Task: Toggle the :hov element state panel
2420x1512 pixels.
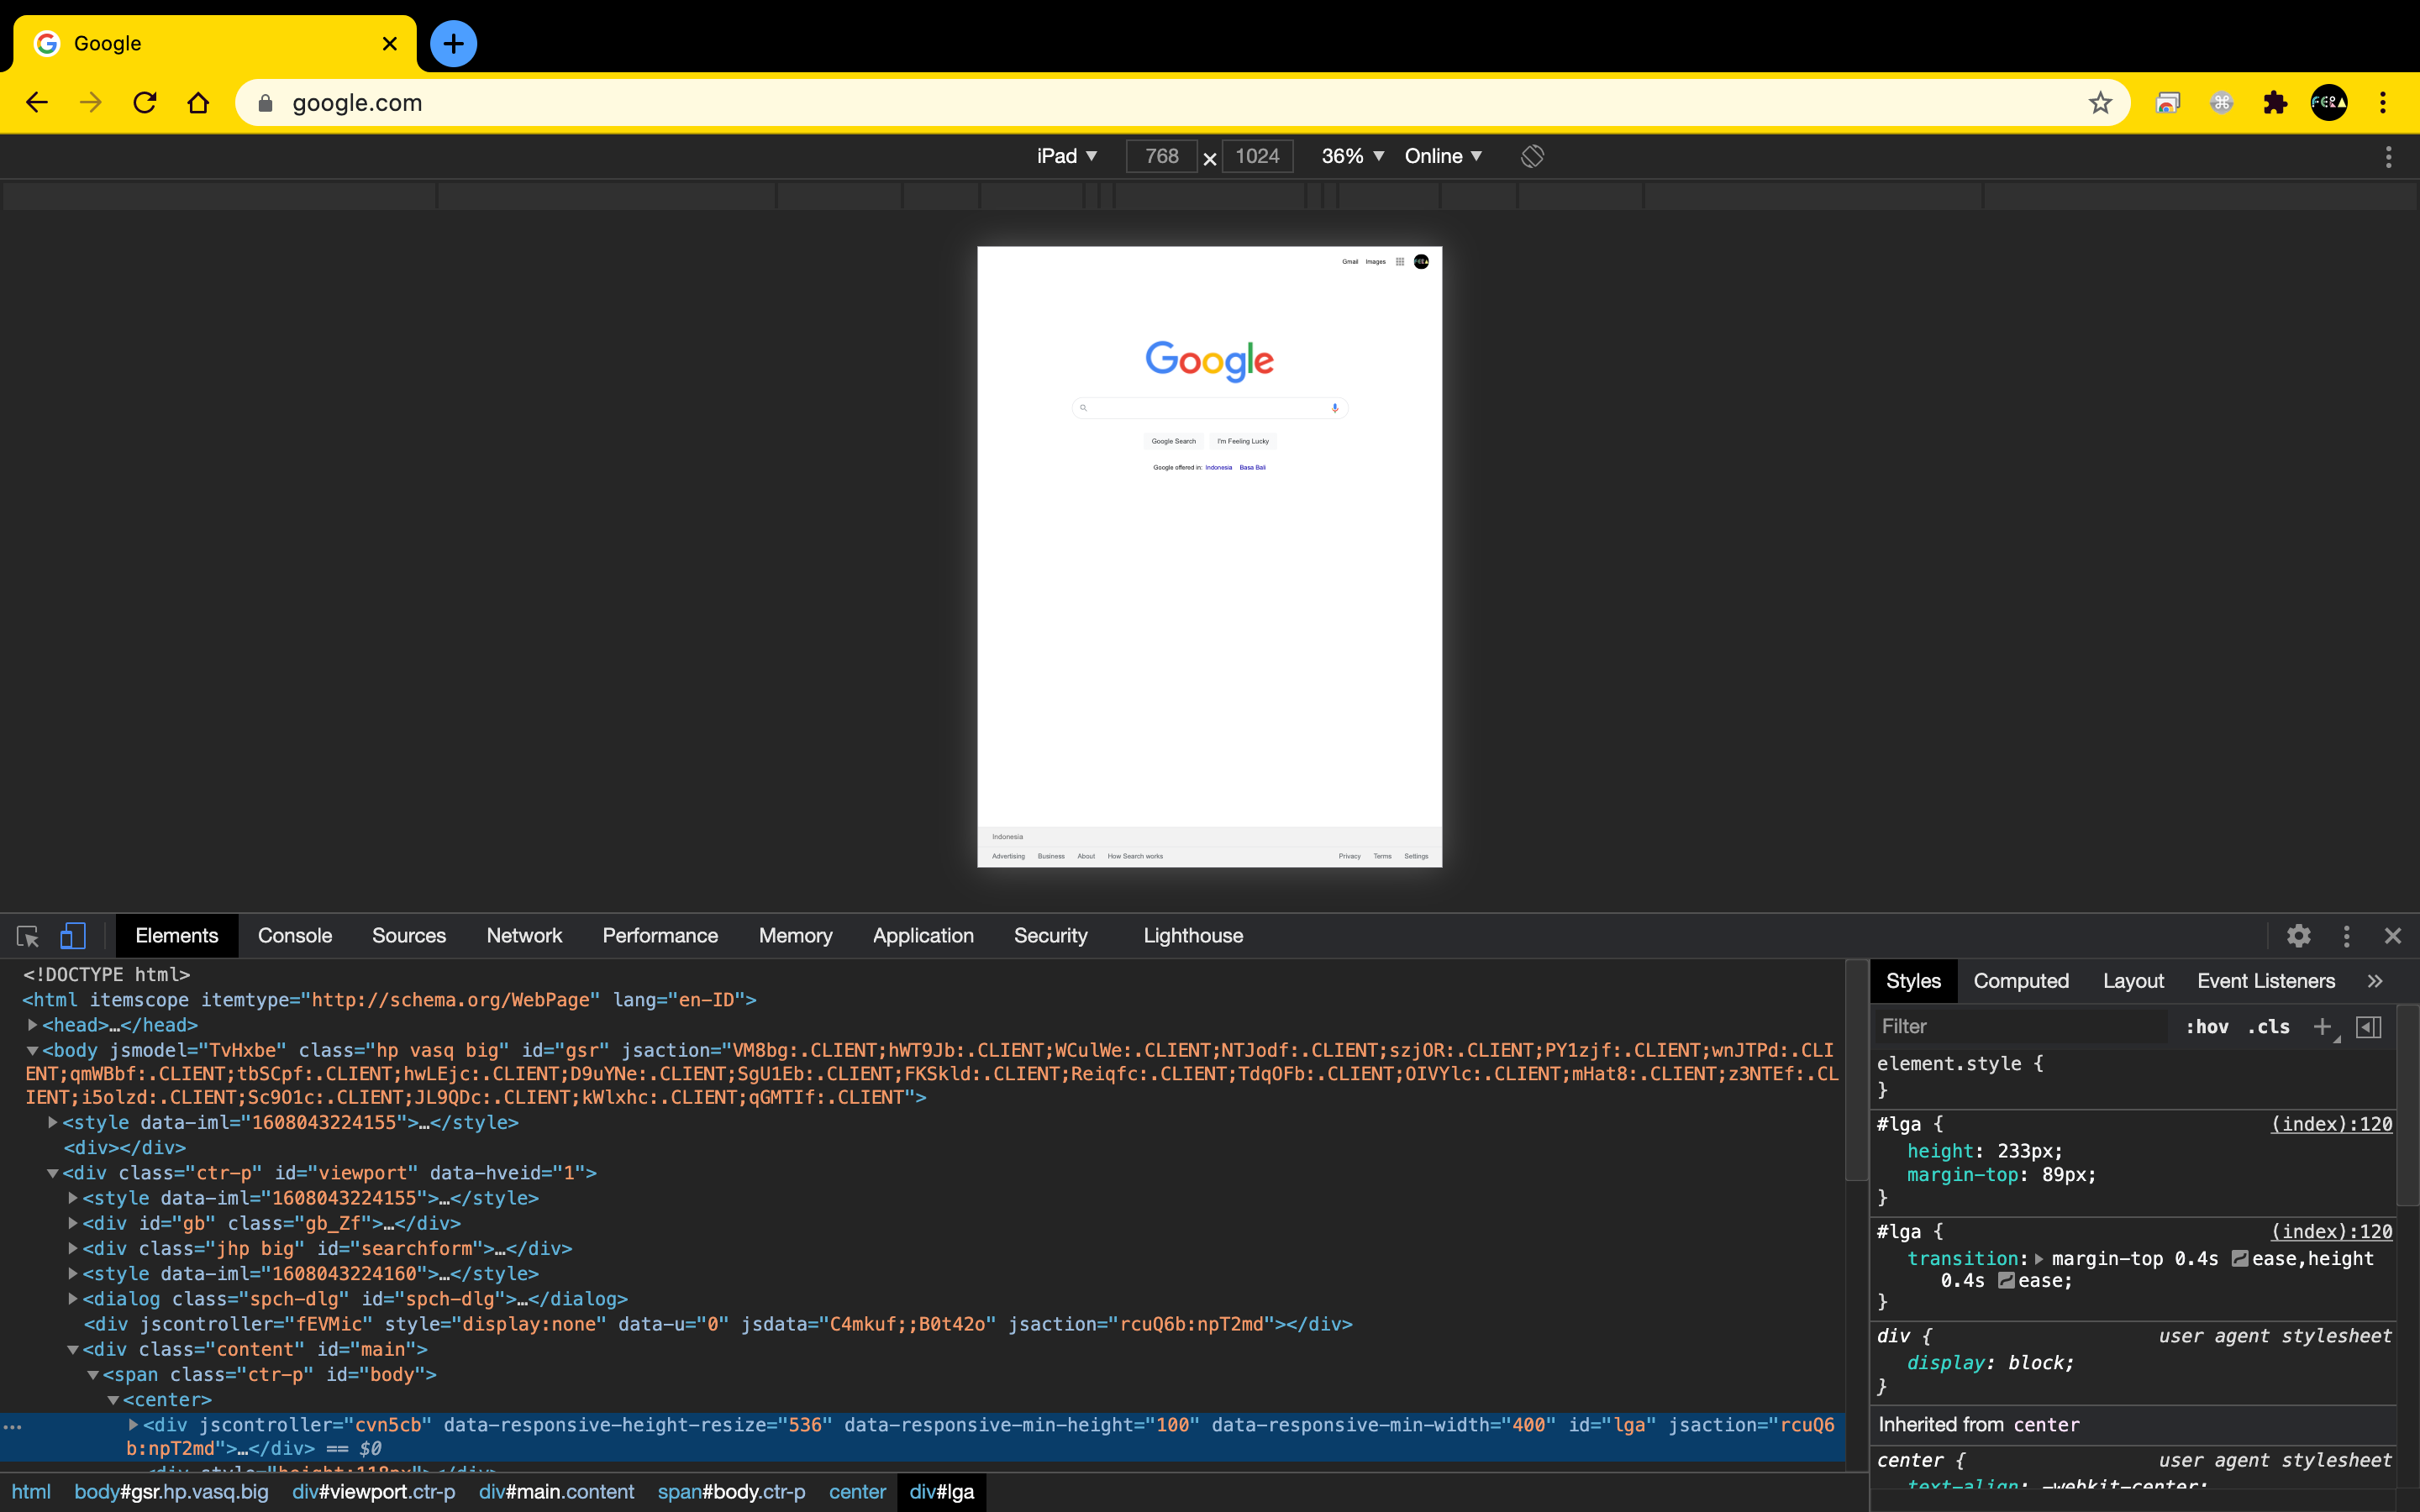Action: tap(2207, 1026)
